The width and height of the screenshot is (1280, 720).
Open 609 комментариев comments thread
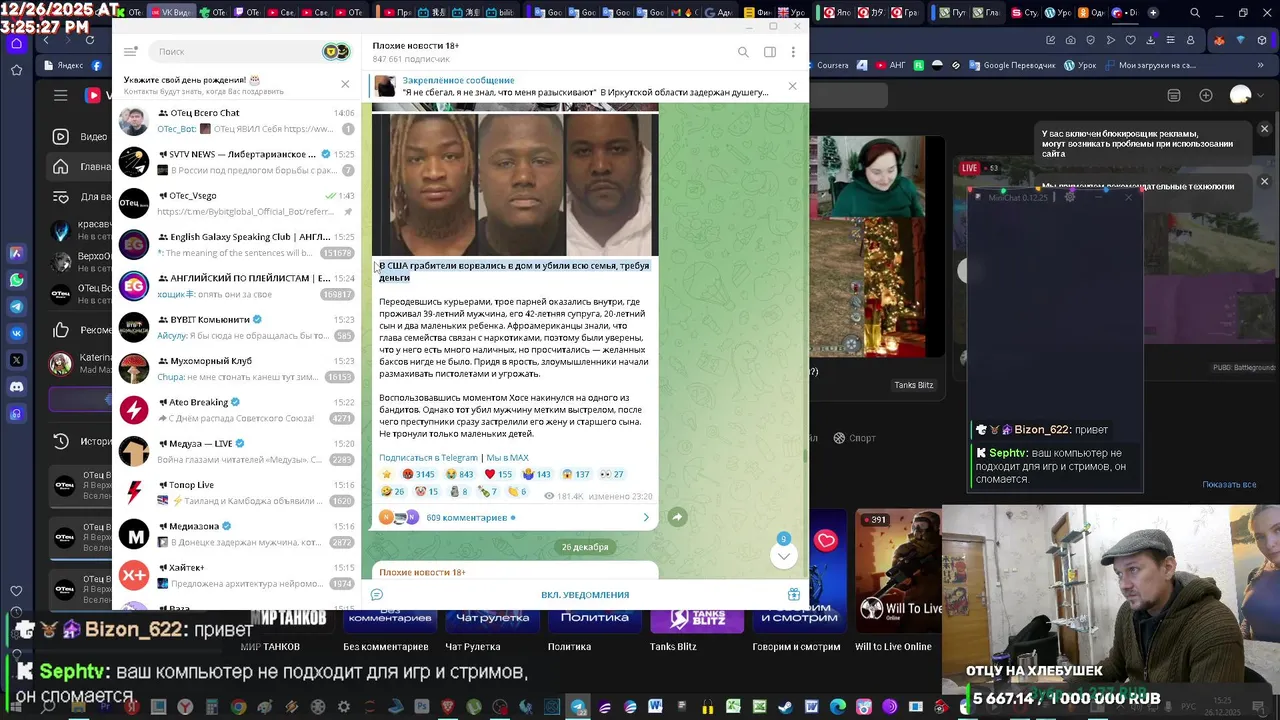[x=515, y=517]
